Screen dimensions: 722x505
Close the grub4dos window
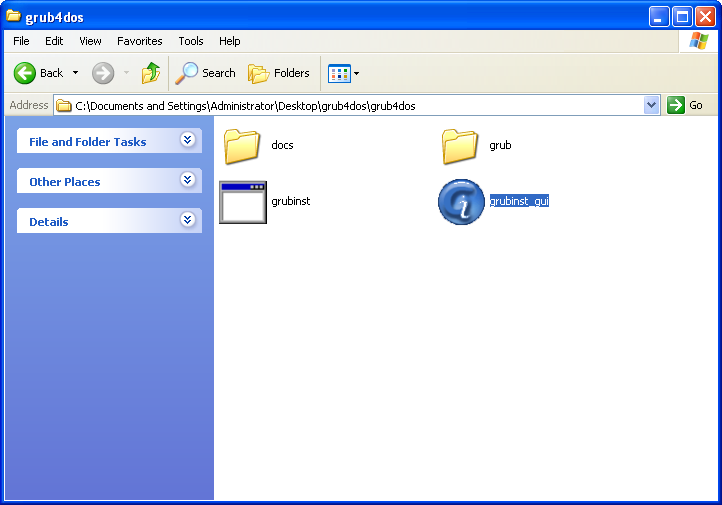(x=705, y=17)
